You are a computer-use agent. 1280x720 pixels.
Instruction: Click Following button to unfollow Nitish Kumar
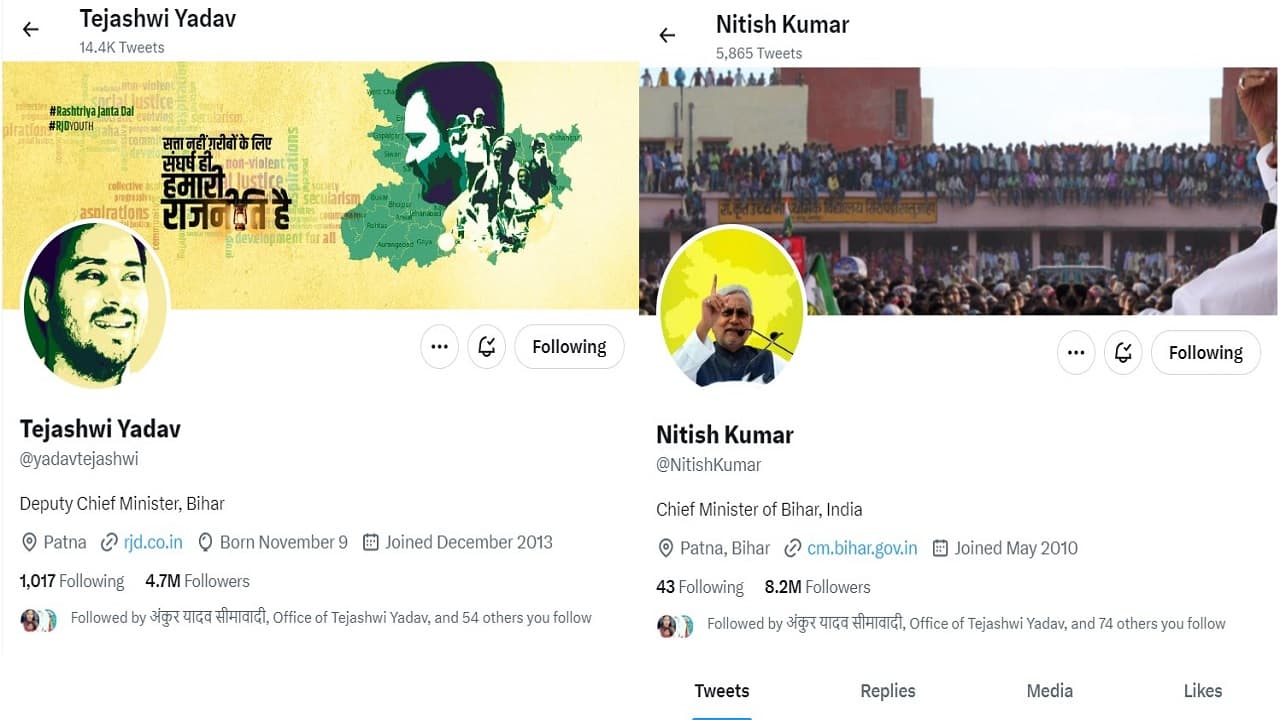1206,352
